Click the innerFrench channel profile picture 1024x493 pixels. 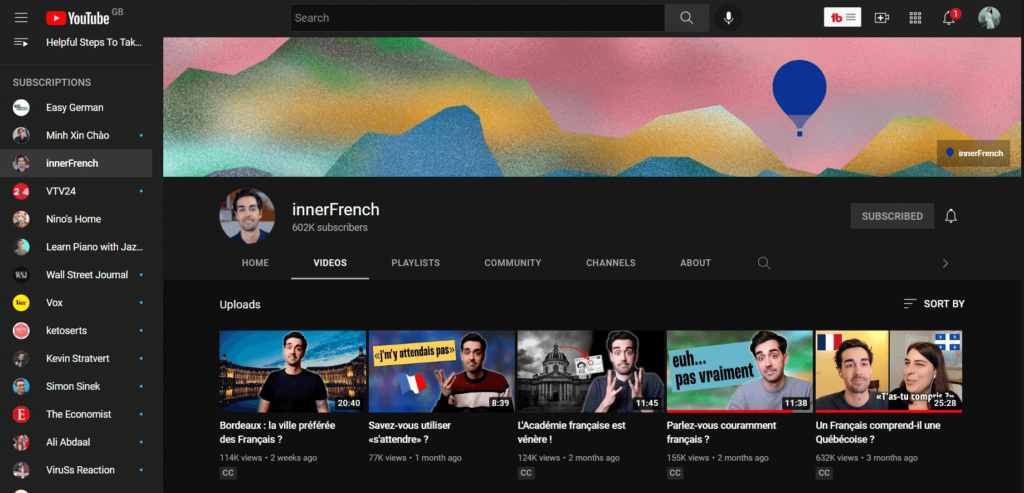coord(247,216)
